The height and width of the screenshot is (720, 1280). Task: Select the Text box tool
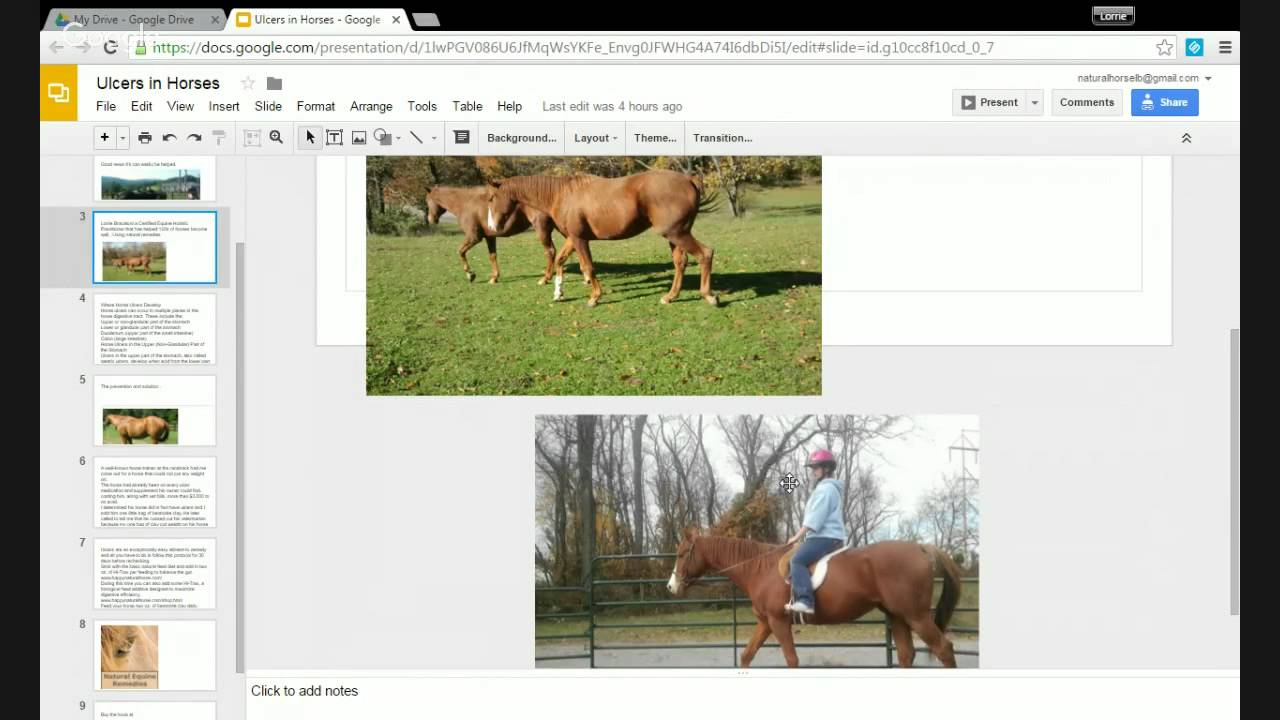click(334, 138)
